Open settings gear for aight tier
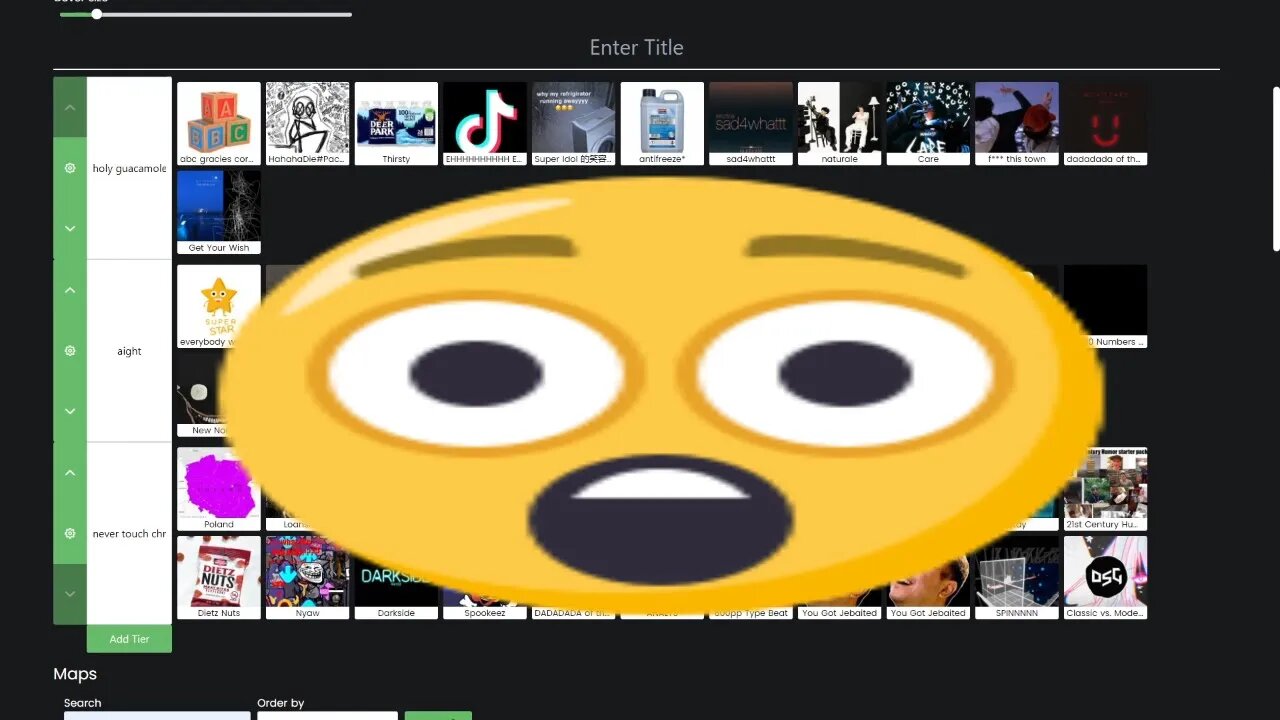Image resolution: width=1280 pixels, height=720 pixels. click(x=70, y=351)
